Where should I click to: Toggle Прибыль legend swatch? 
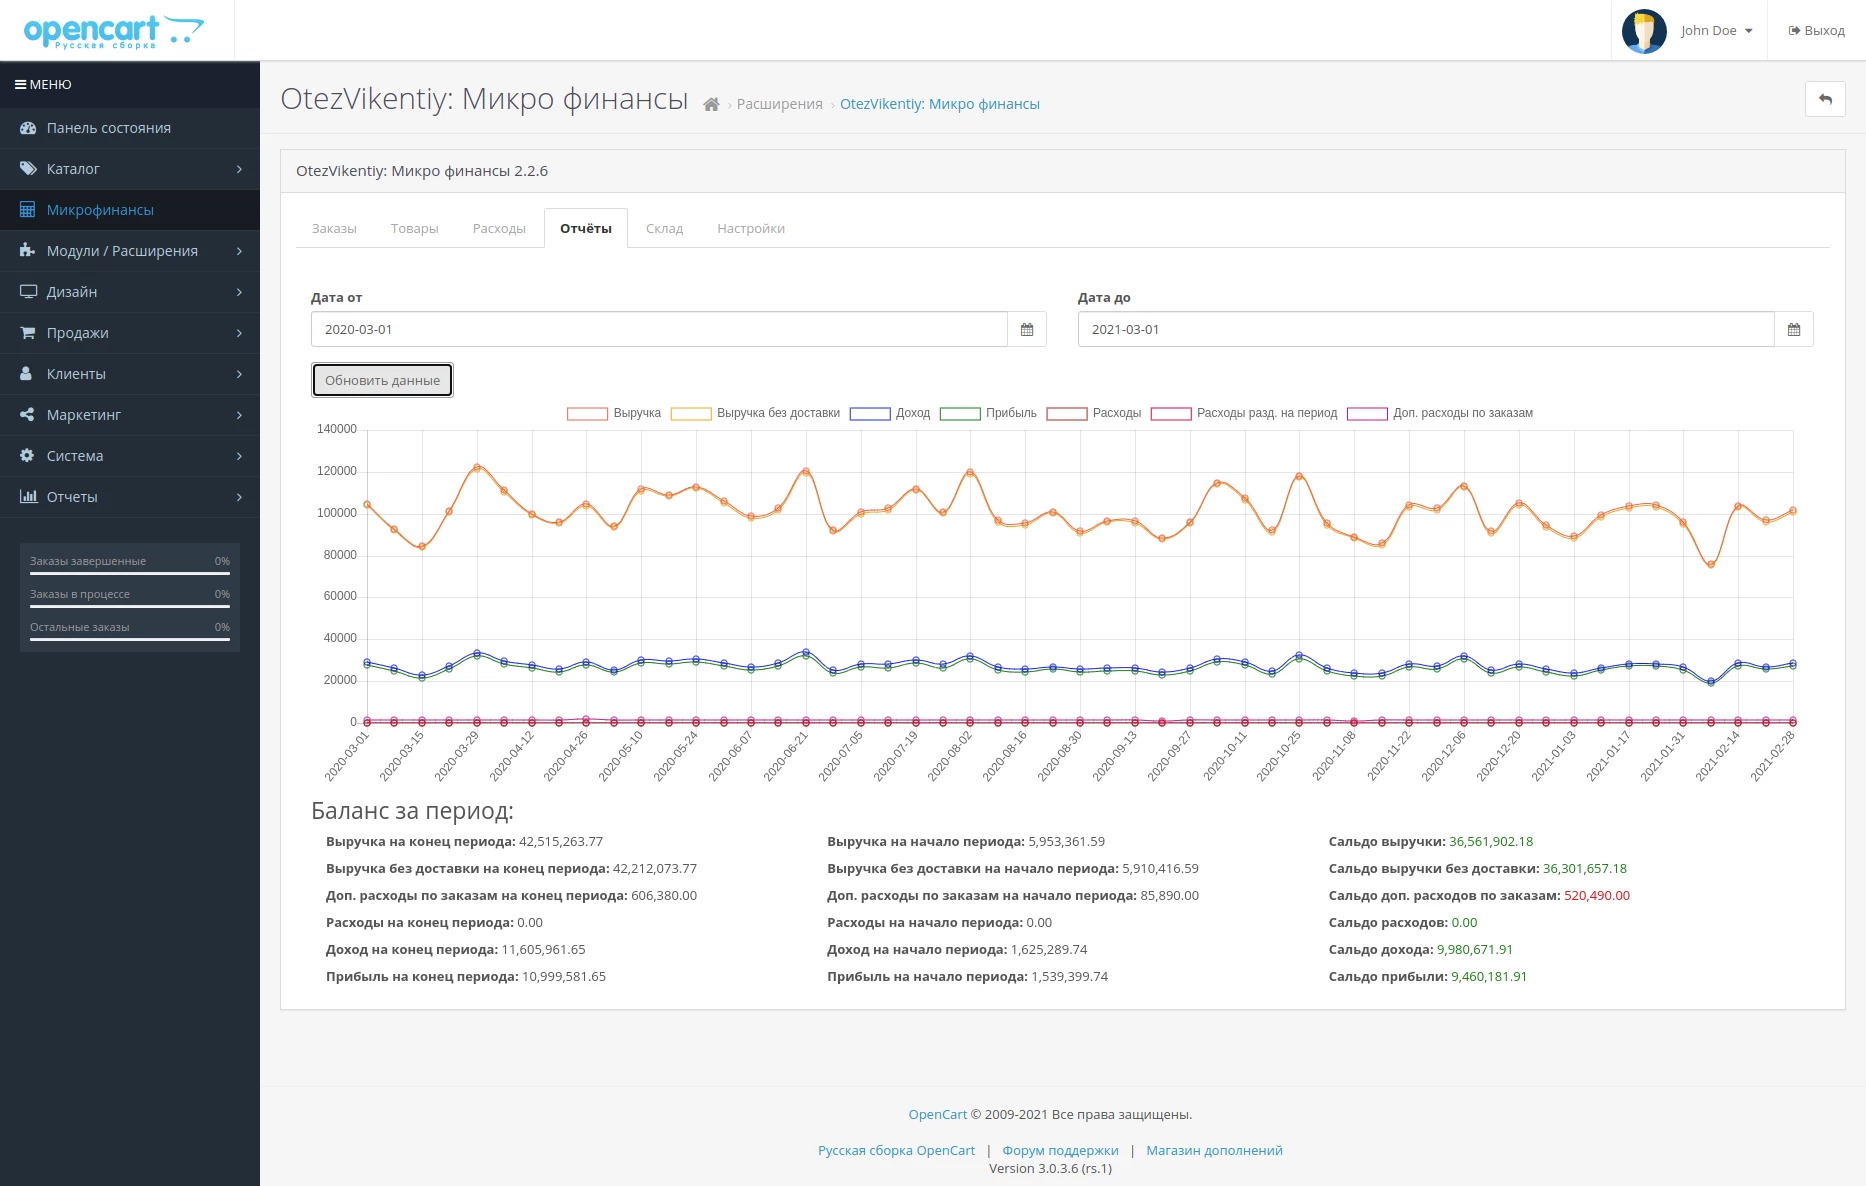[x=960, y=413]
